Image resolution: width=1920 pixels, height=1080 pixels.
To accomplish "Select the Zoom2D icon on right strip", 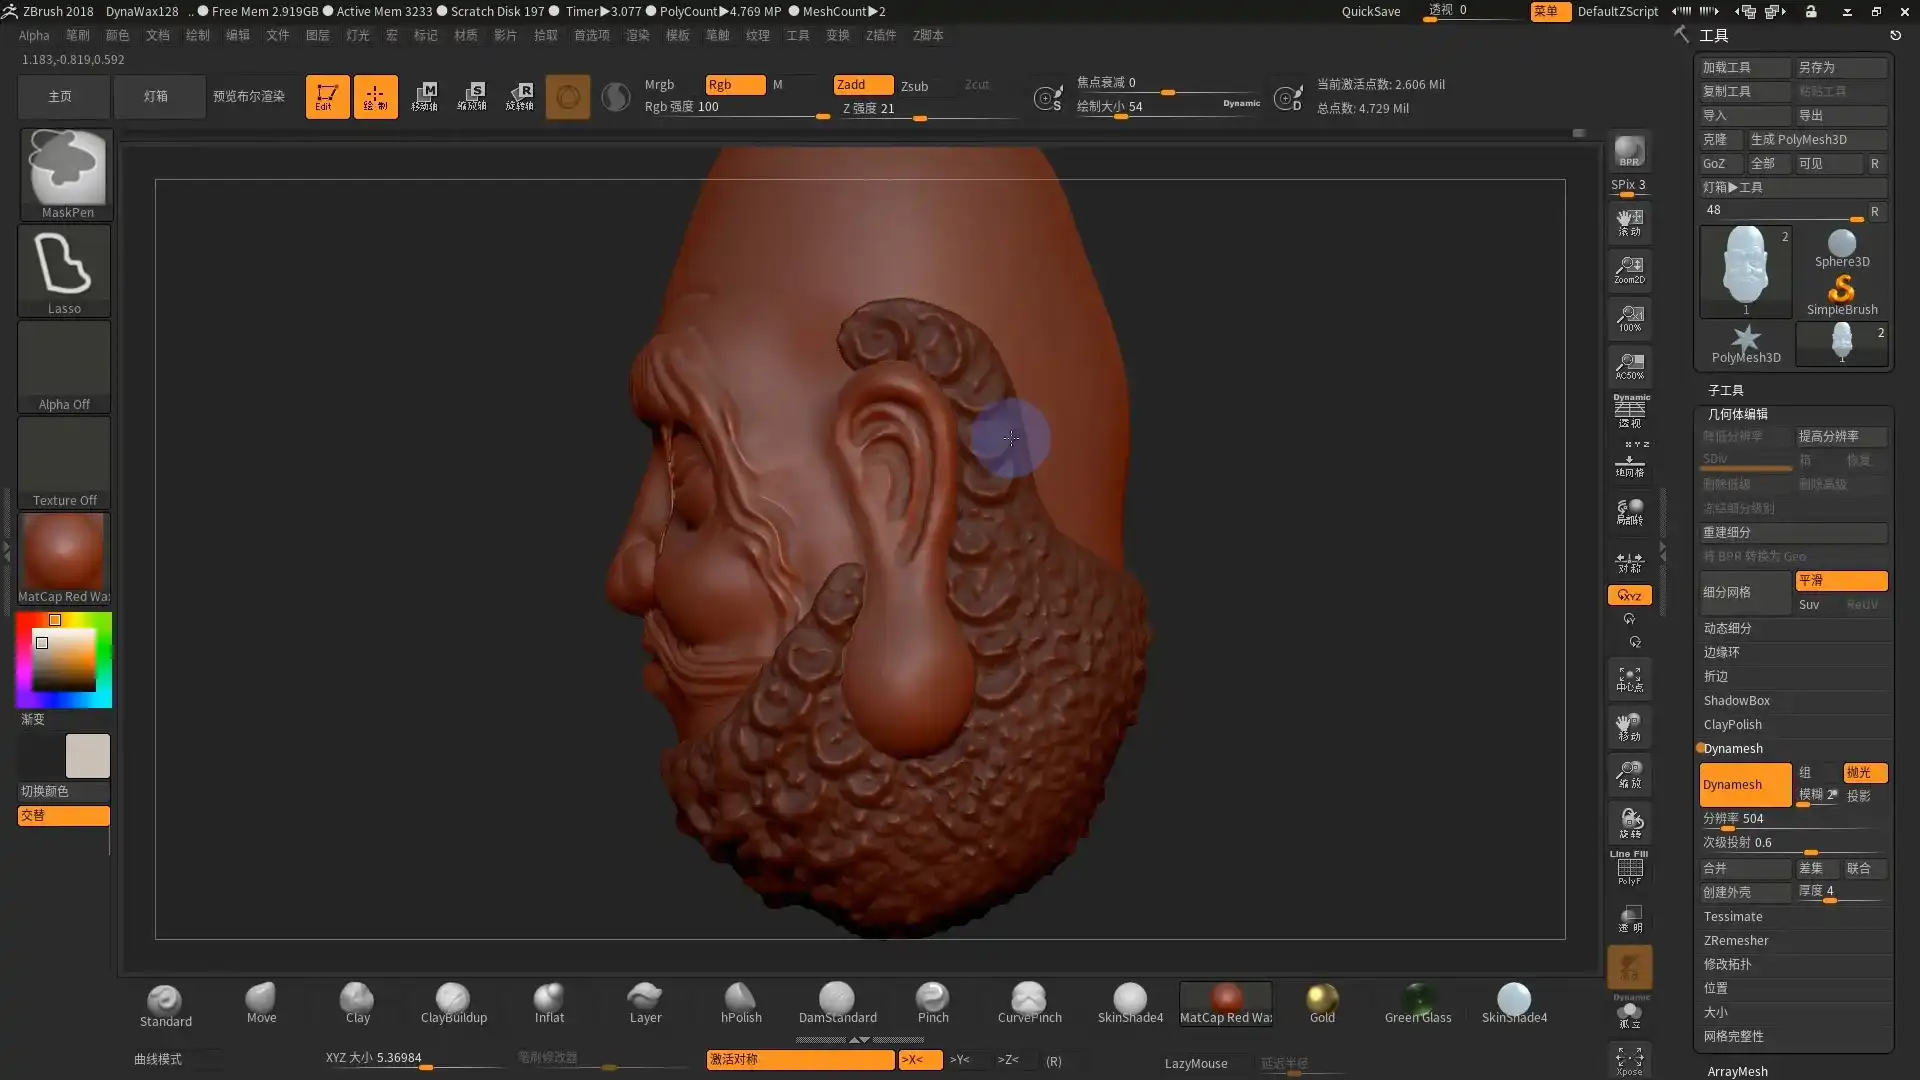I will [1629, 271].
